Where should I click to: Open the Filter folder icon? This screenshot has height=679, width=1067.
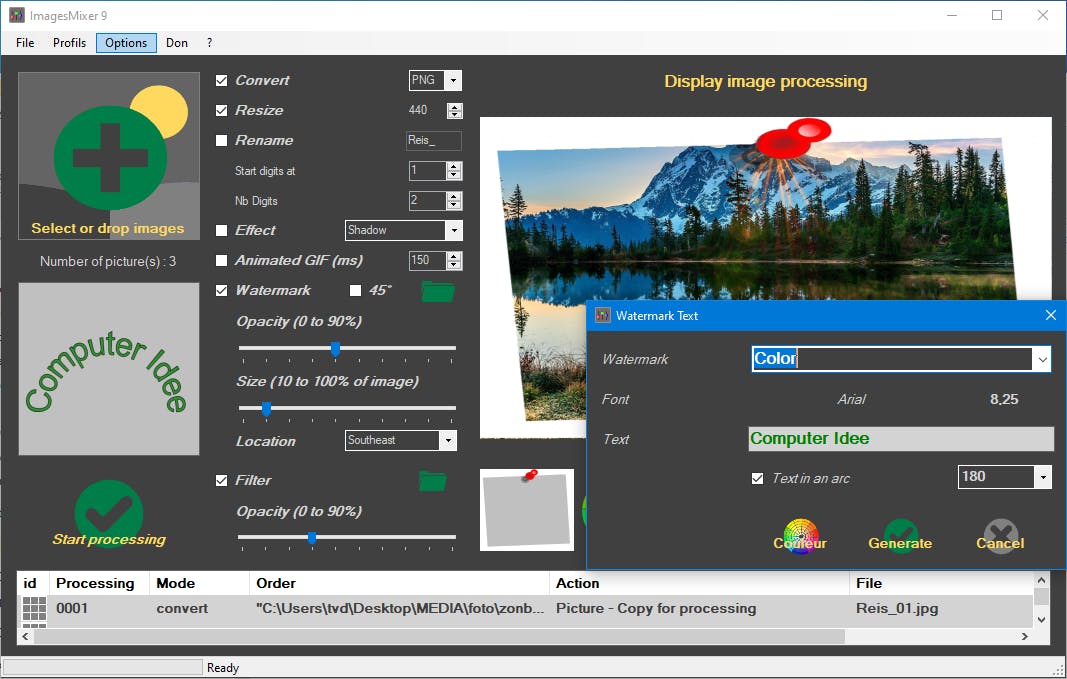point(433,480)
